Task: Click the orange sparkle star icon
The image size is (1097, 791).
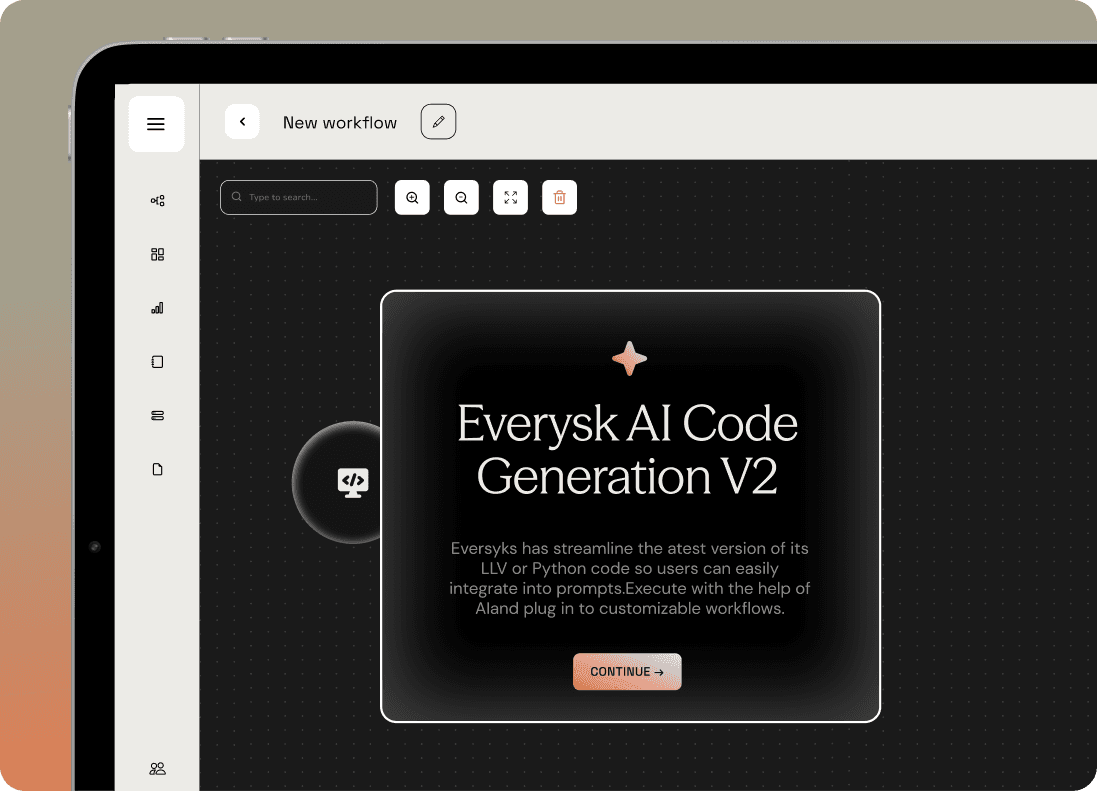Action: tap(629, 358)
